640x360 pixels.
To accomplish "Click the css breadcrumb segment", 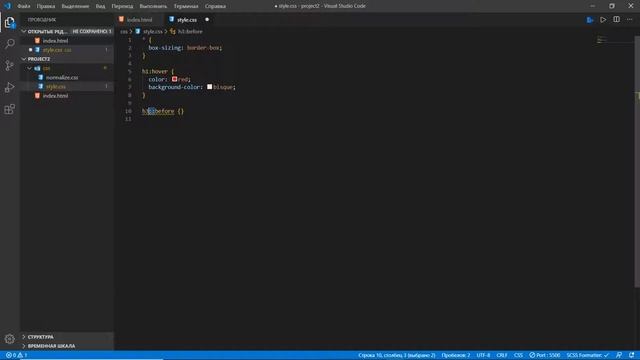I will [x=124, y=31].
